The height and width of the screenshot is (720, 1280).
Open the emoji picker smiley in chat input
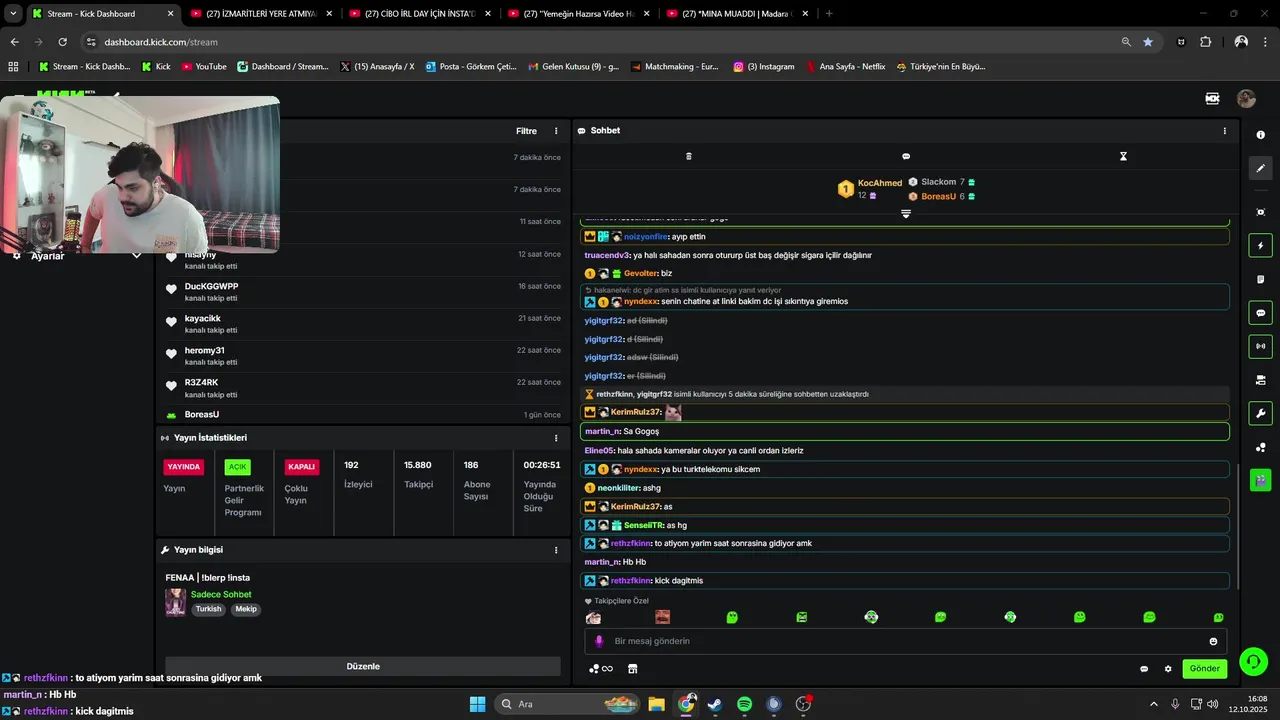(1214, 641)
